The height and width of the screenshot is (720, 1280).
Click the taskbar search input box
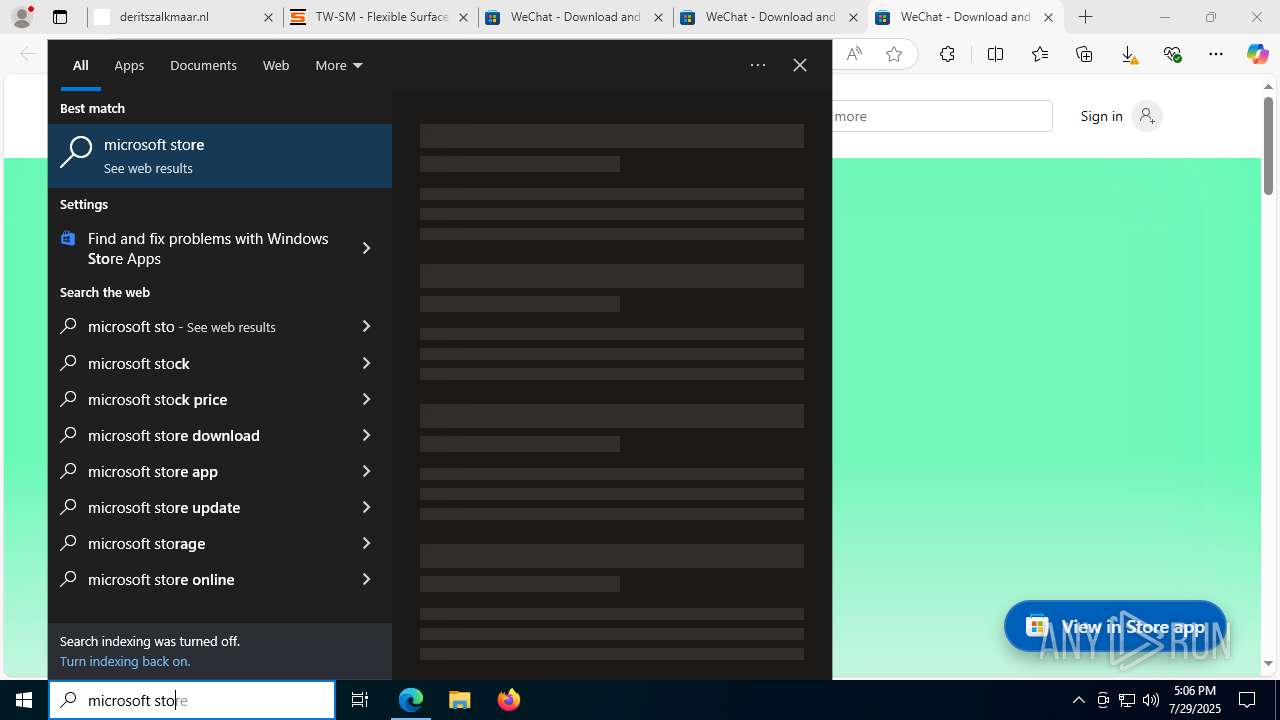(x=192, y=700)
